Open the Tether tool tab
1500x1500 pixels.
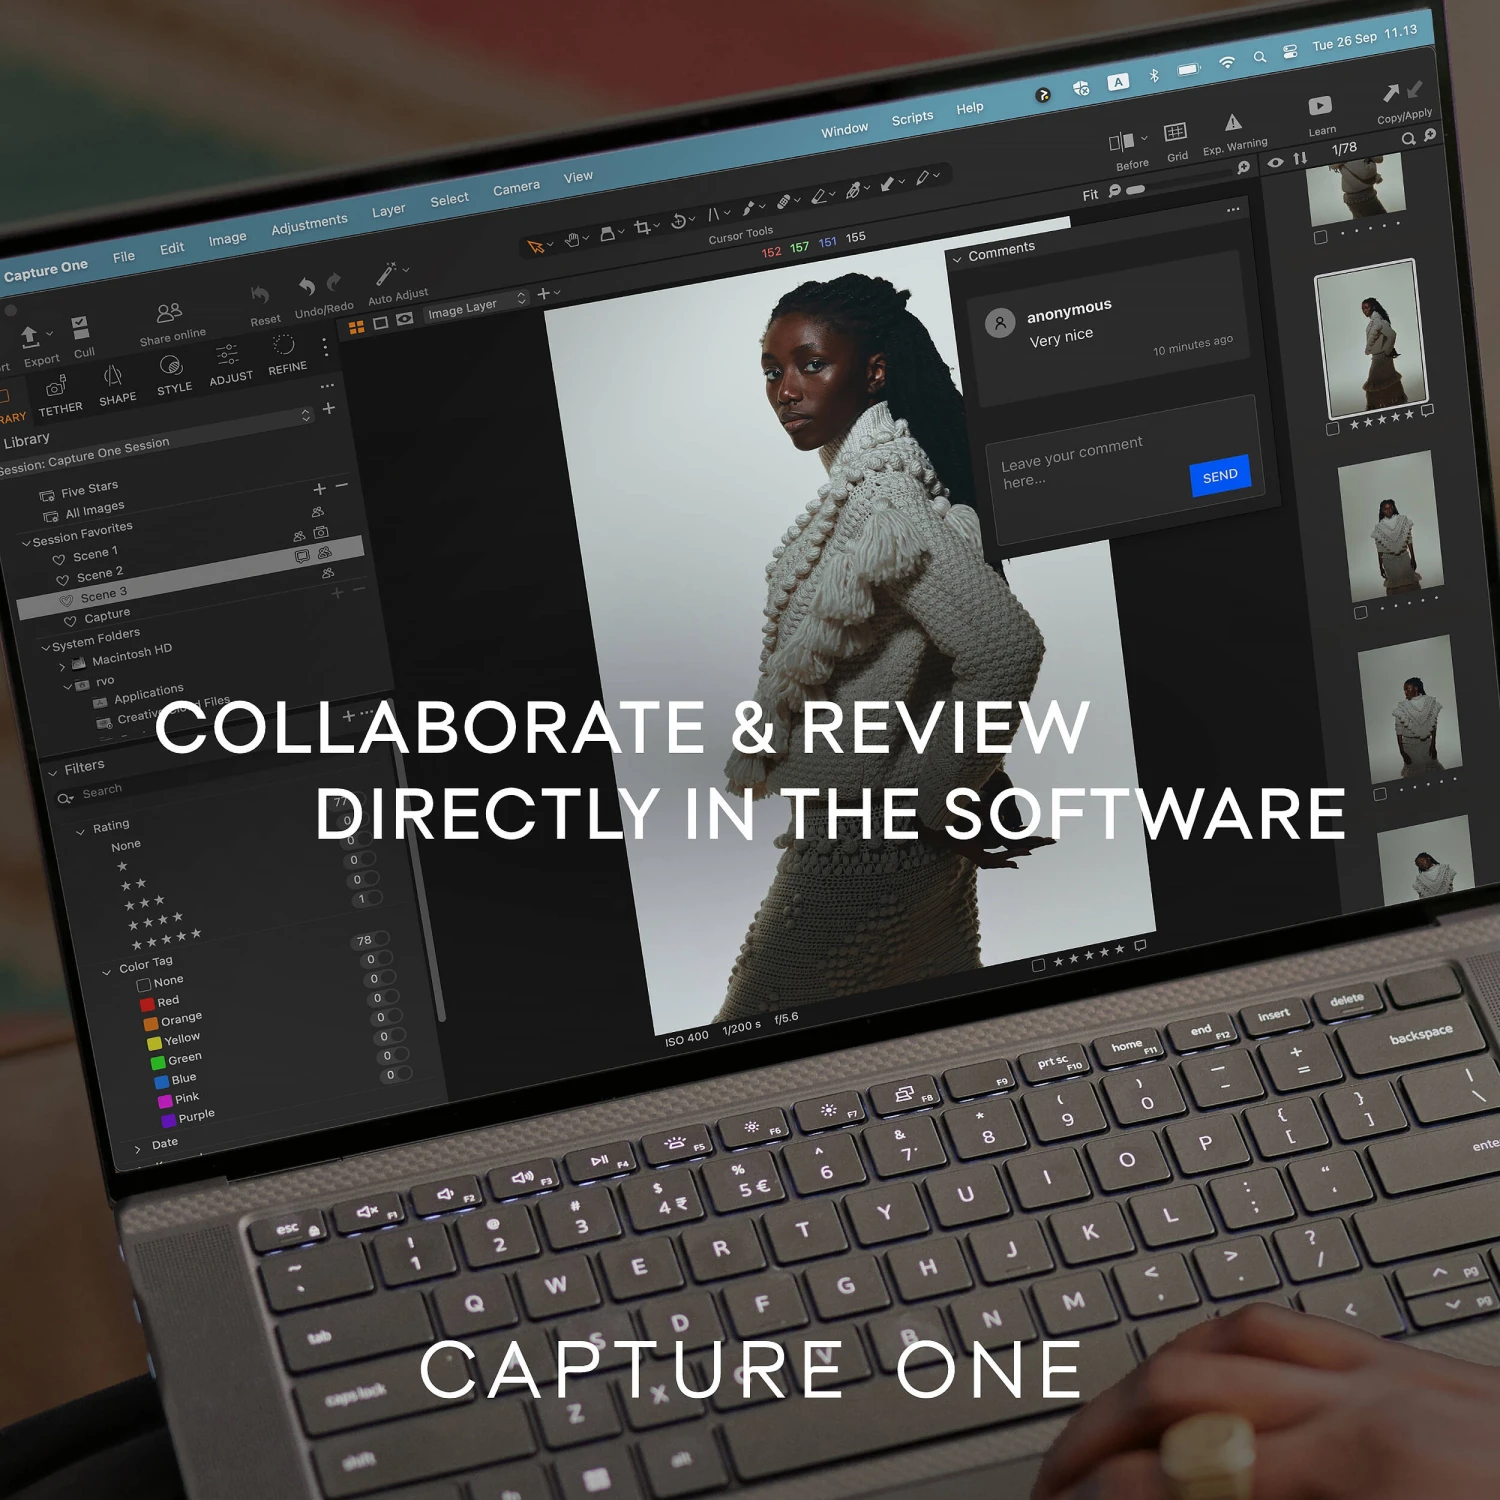[x=57, y=386]
